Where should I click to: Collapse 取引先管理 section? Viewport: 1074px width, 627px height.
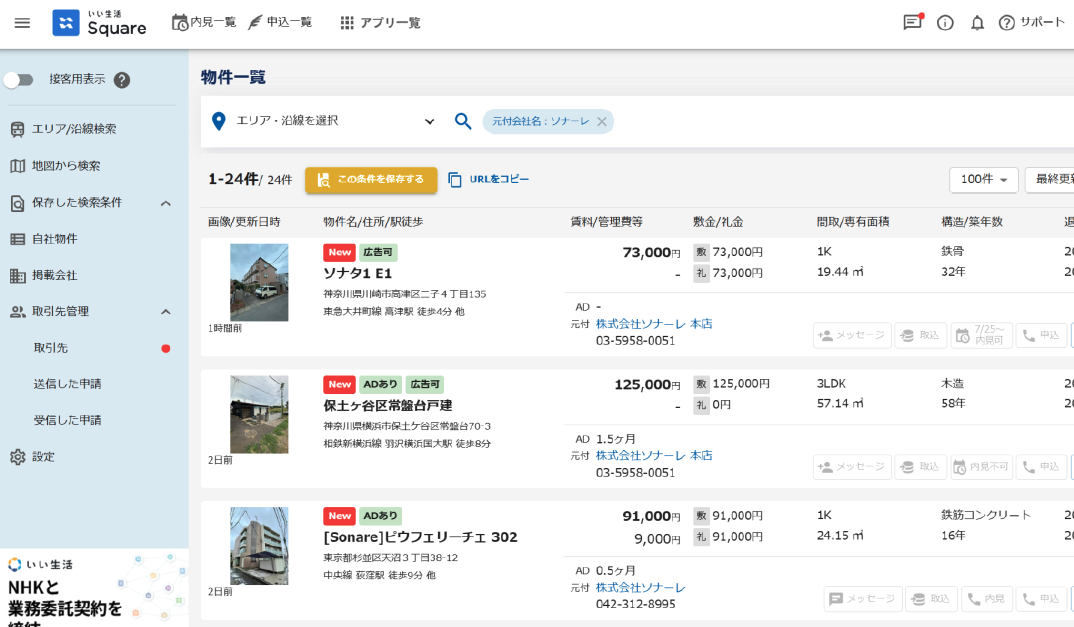coord(166,312)
